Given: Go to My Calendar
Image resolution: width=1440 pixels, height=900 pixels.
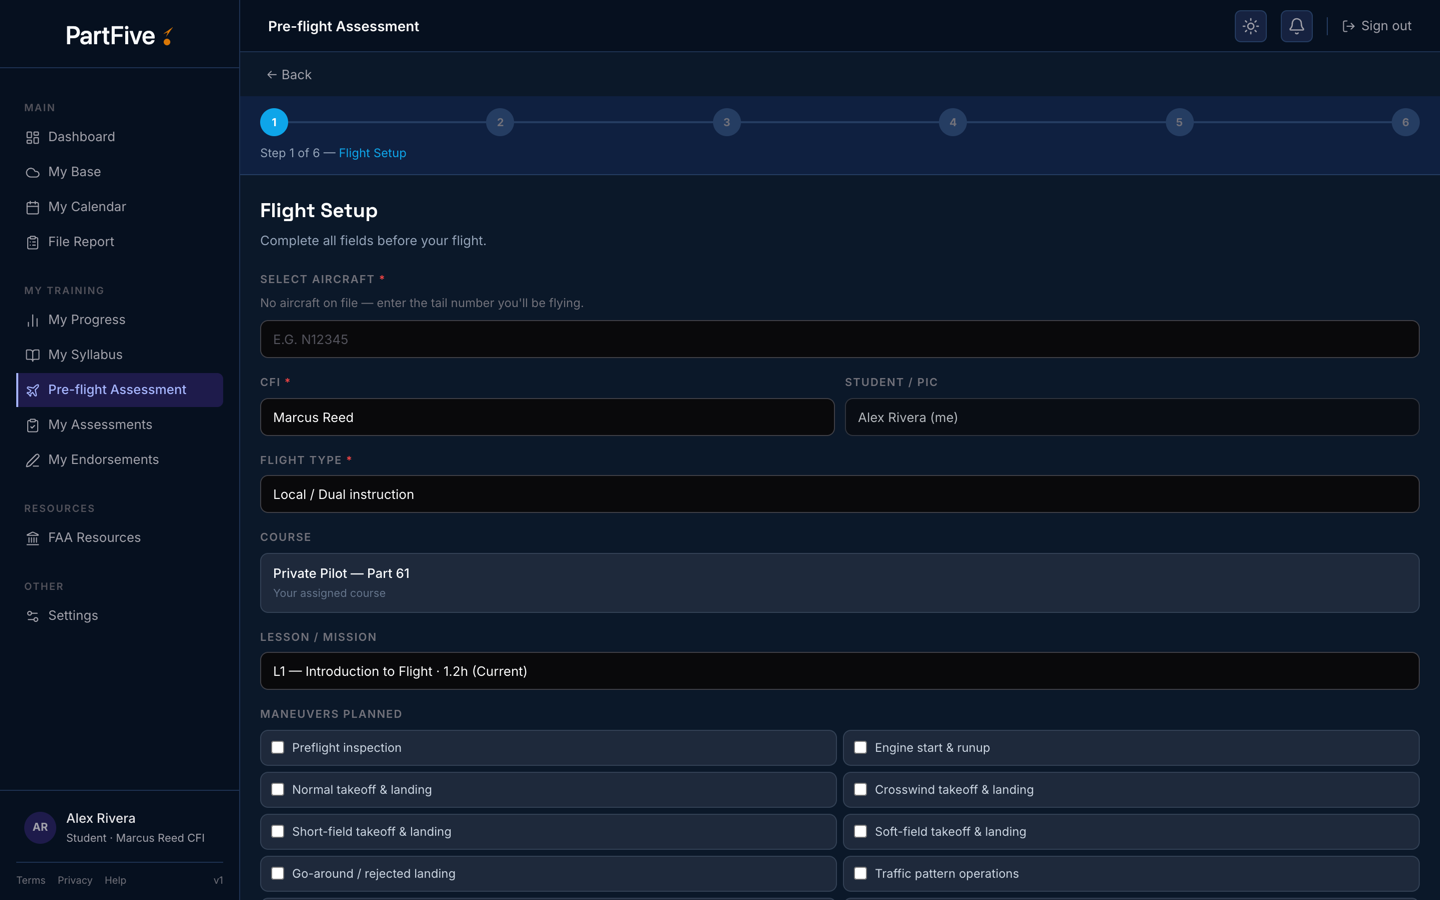Looking at the screenshot, I should click(x=119, y=207).
